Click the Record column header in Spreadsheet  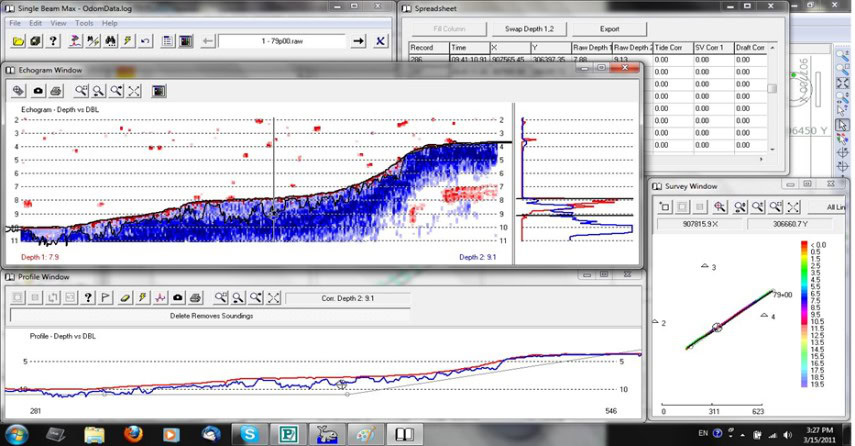click(x=429, y=47)
